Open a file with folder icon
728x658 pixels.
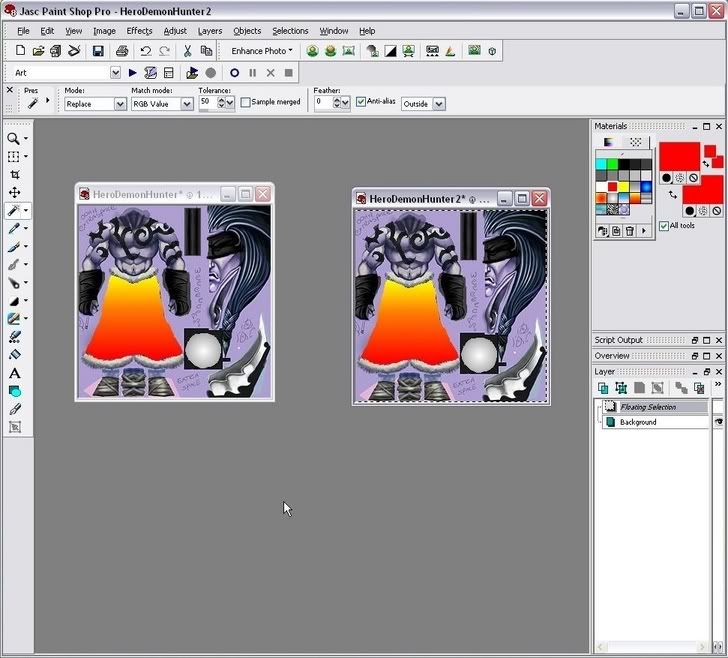pos(38,51)
